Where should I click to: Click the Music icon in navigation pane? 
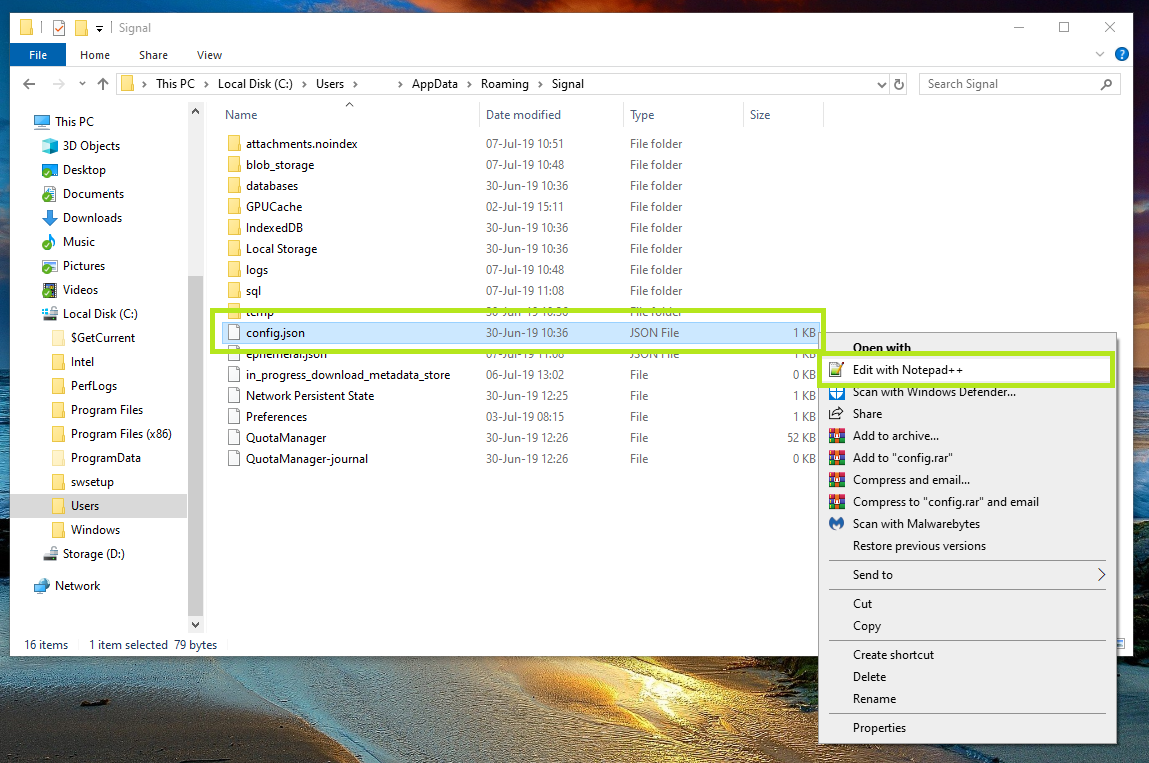click(x=49, y=242)
